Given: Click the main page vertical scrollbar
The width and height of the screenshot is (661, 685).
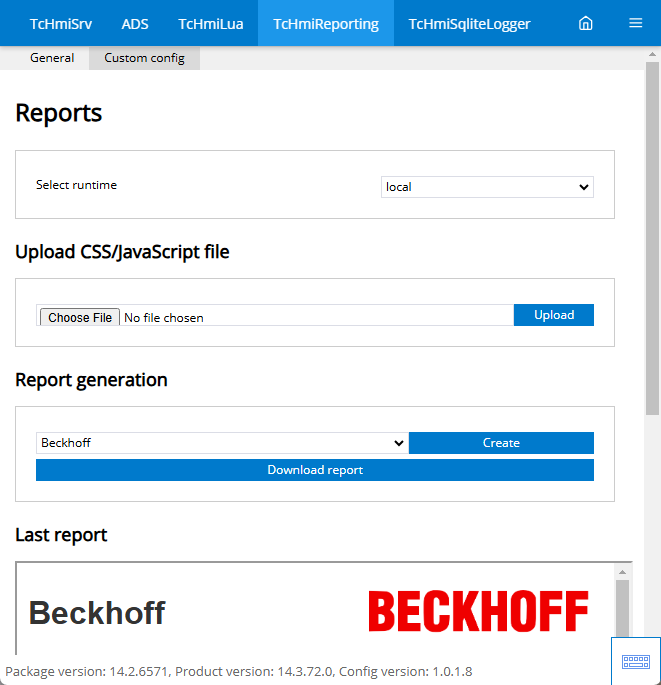Looking at the screenshot, I should (652, 238).
